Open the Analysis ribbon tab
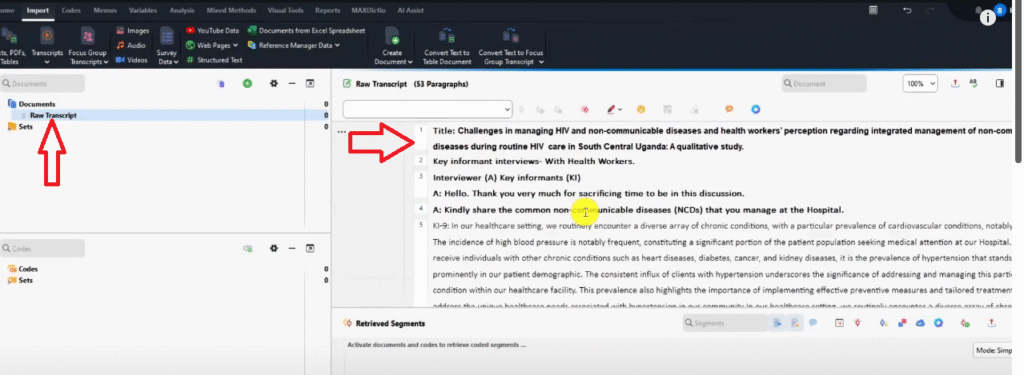1024x375 pixels. click(x=182, y=10)
